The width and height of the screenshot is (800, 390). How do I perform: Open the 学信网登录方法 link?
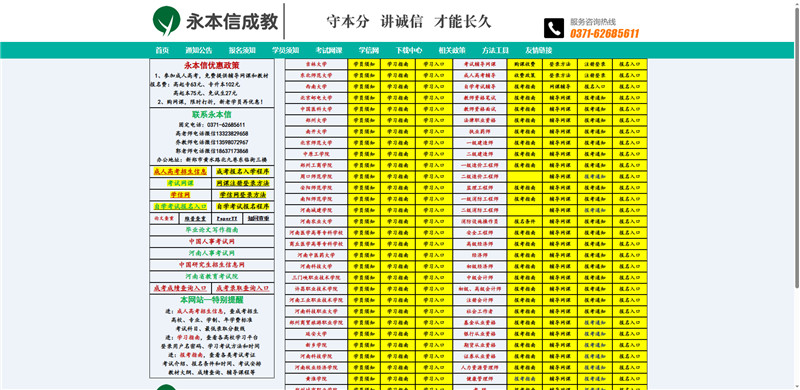(x=243, y=195)
